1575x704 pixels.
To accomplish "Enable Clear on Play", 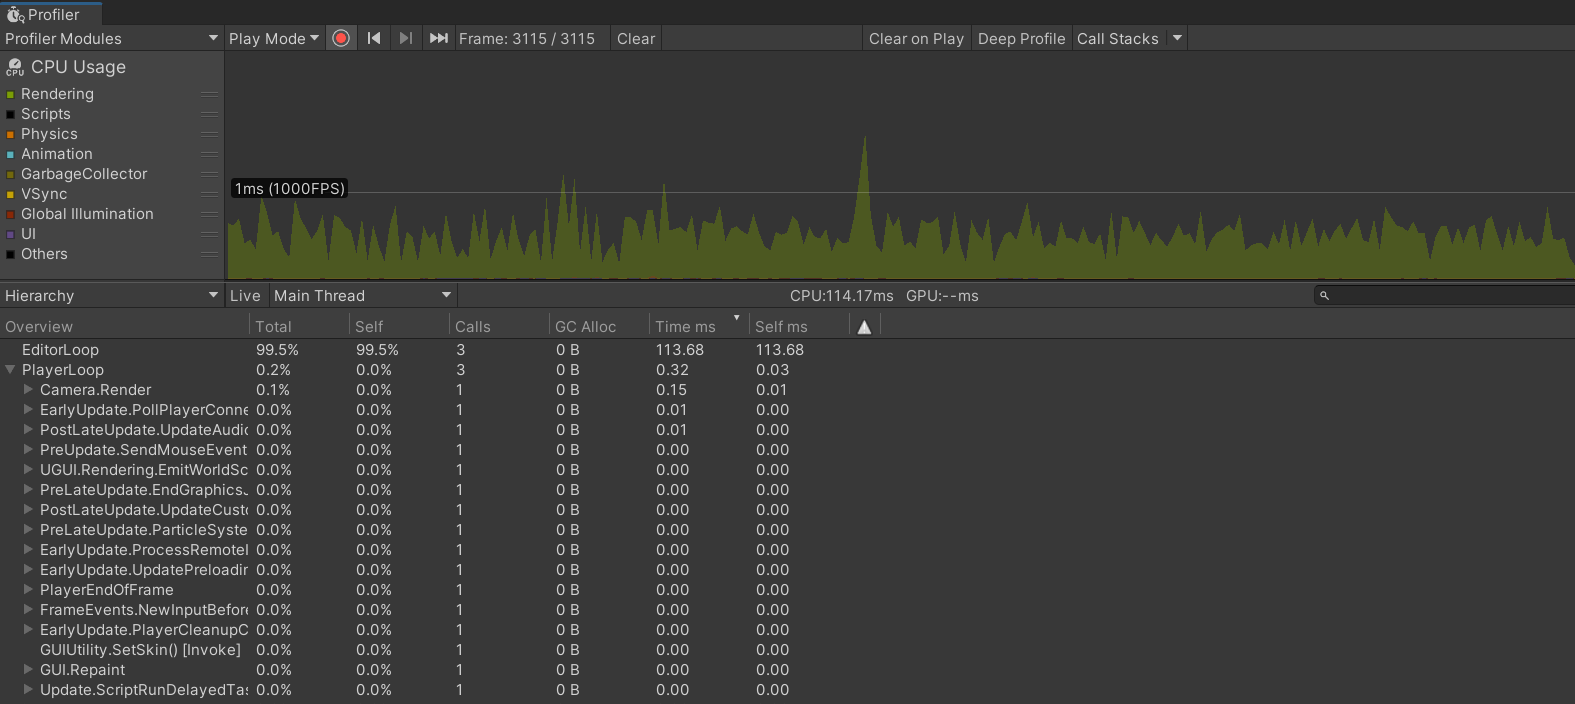I will coord(916,38).
